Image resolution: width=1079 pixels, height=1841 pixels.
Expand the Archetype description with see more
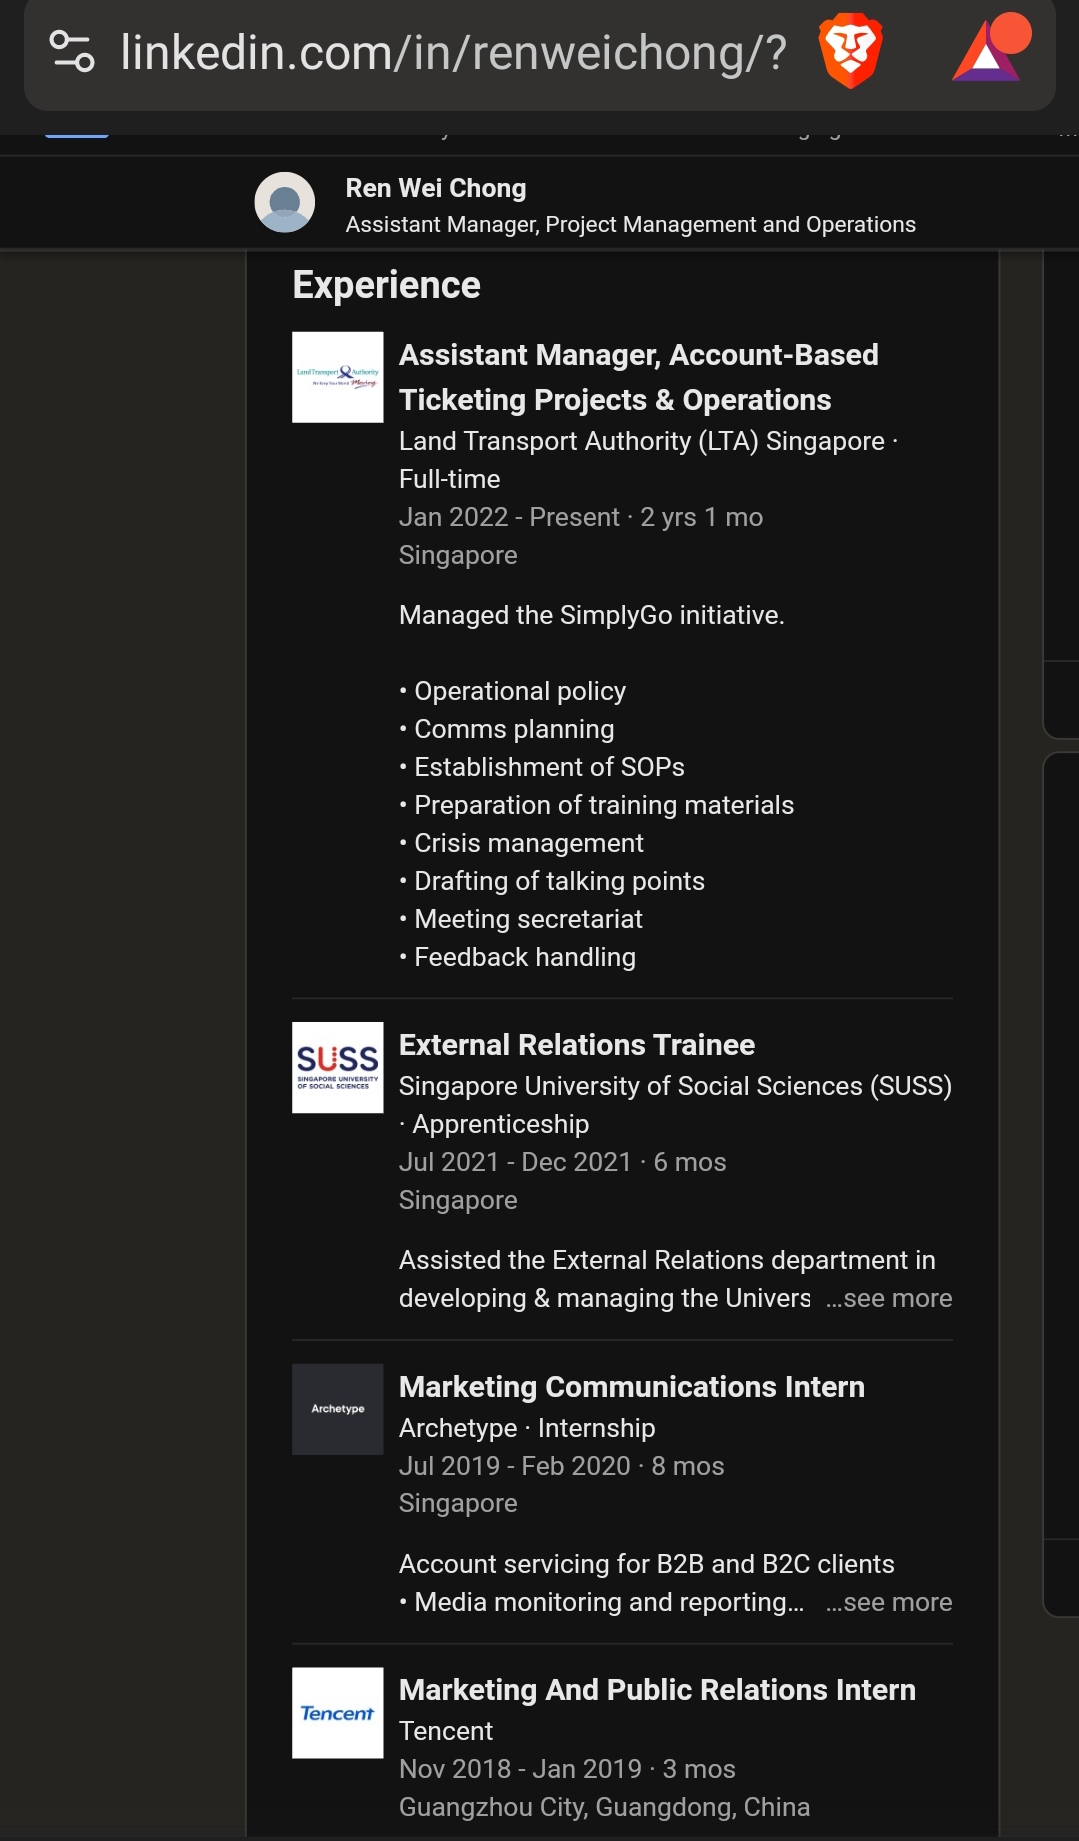pyautogui.click(x=889, y=1602)
